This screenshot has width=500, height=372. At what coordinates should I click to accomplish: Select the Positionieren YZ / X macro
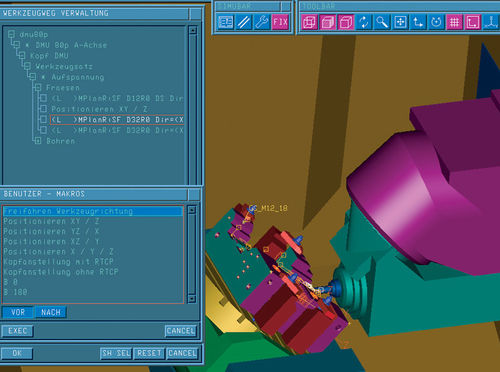click(x=51, y=231)
